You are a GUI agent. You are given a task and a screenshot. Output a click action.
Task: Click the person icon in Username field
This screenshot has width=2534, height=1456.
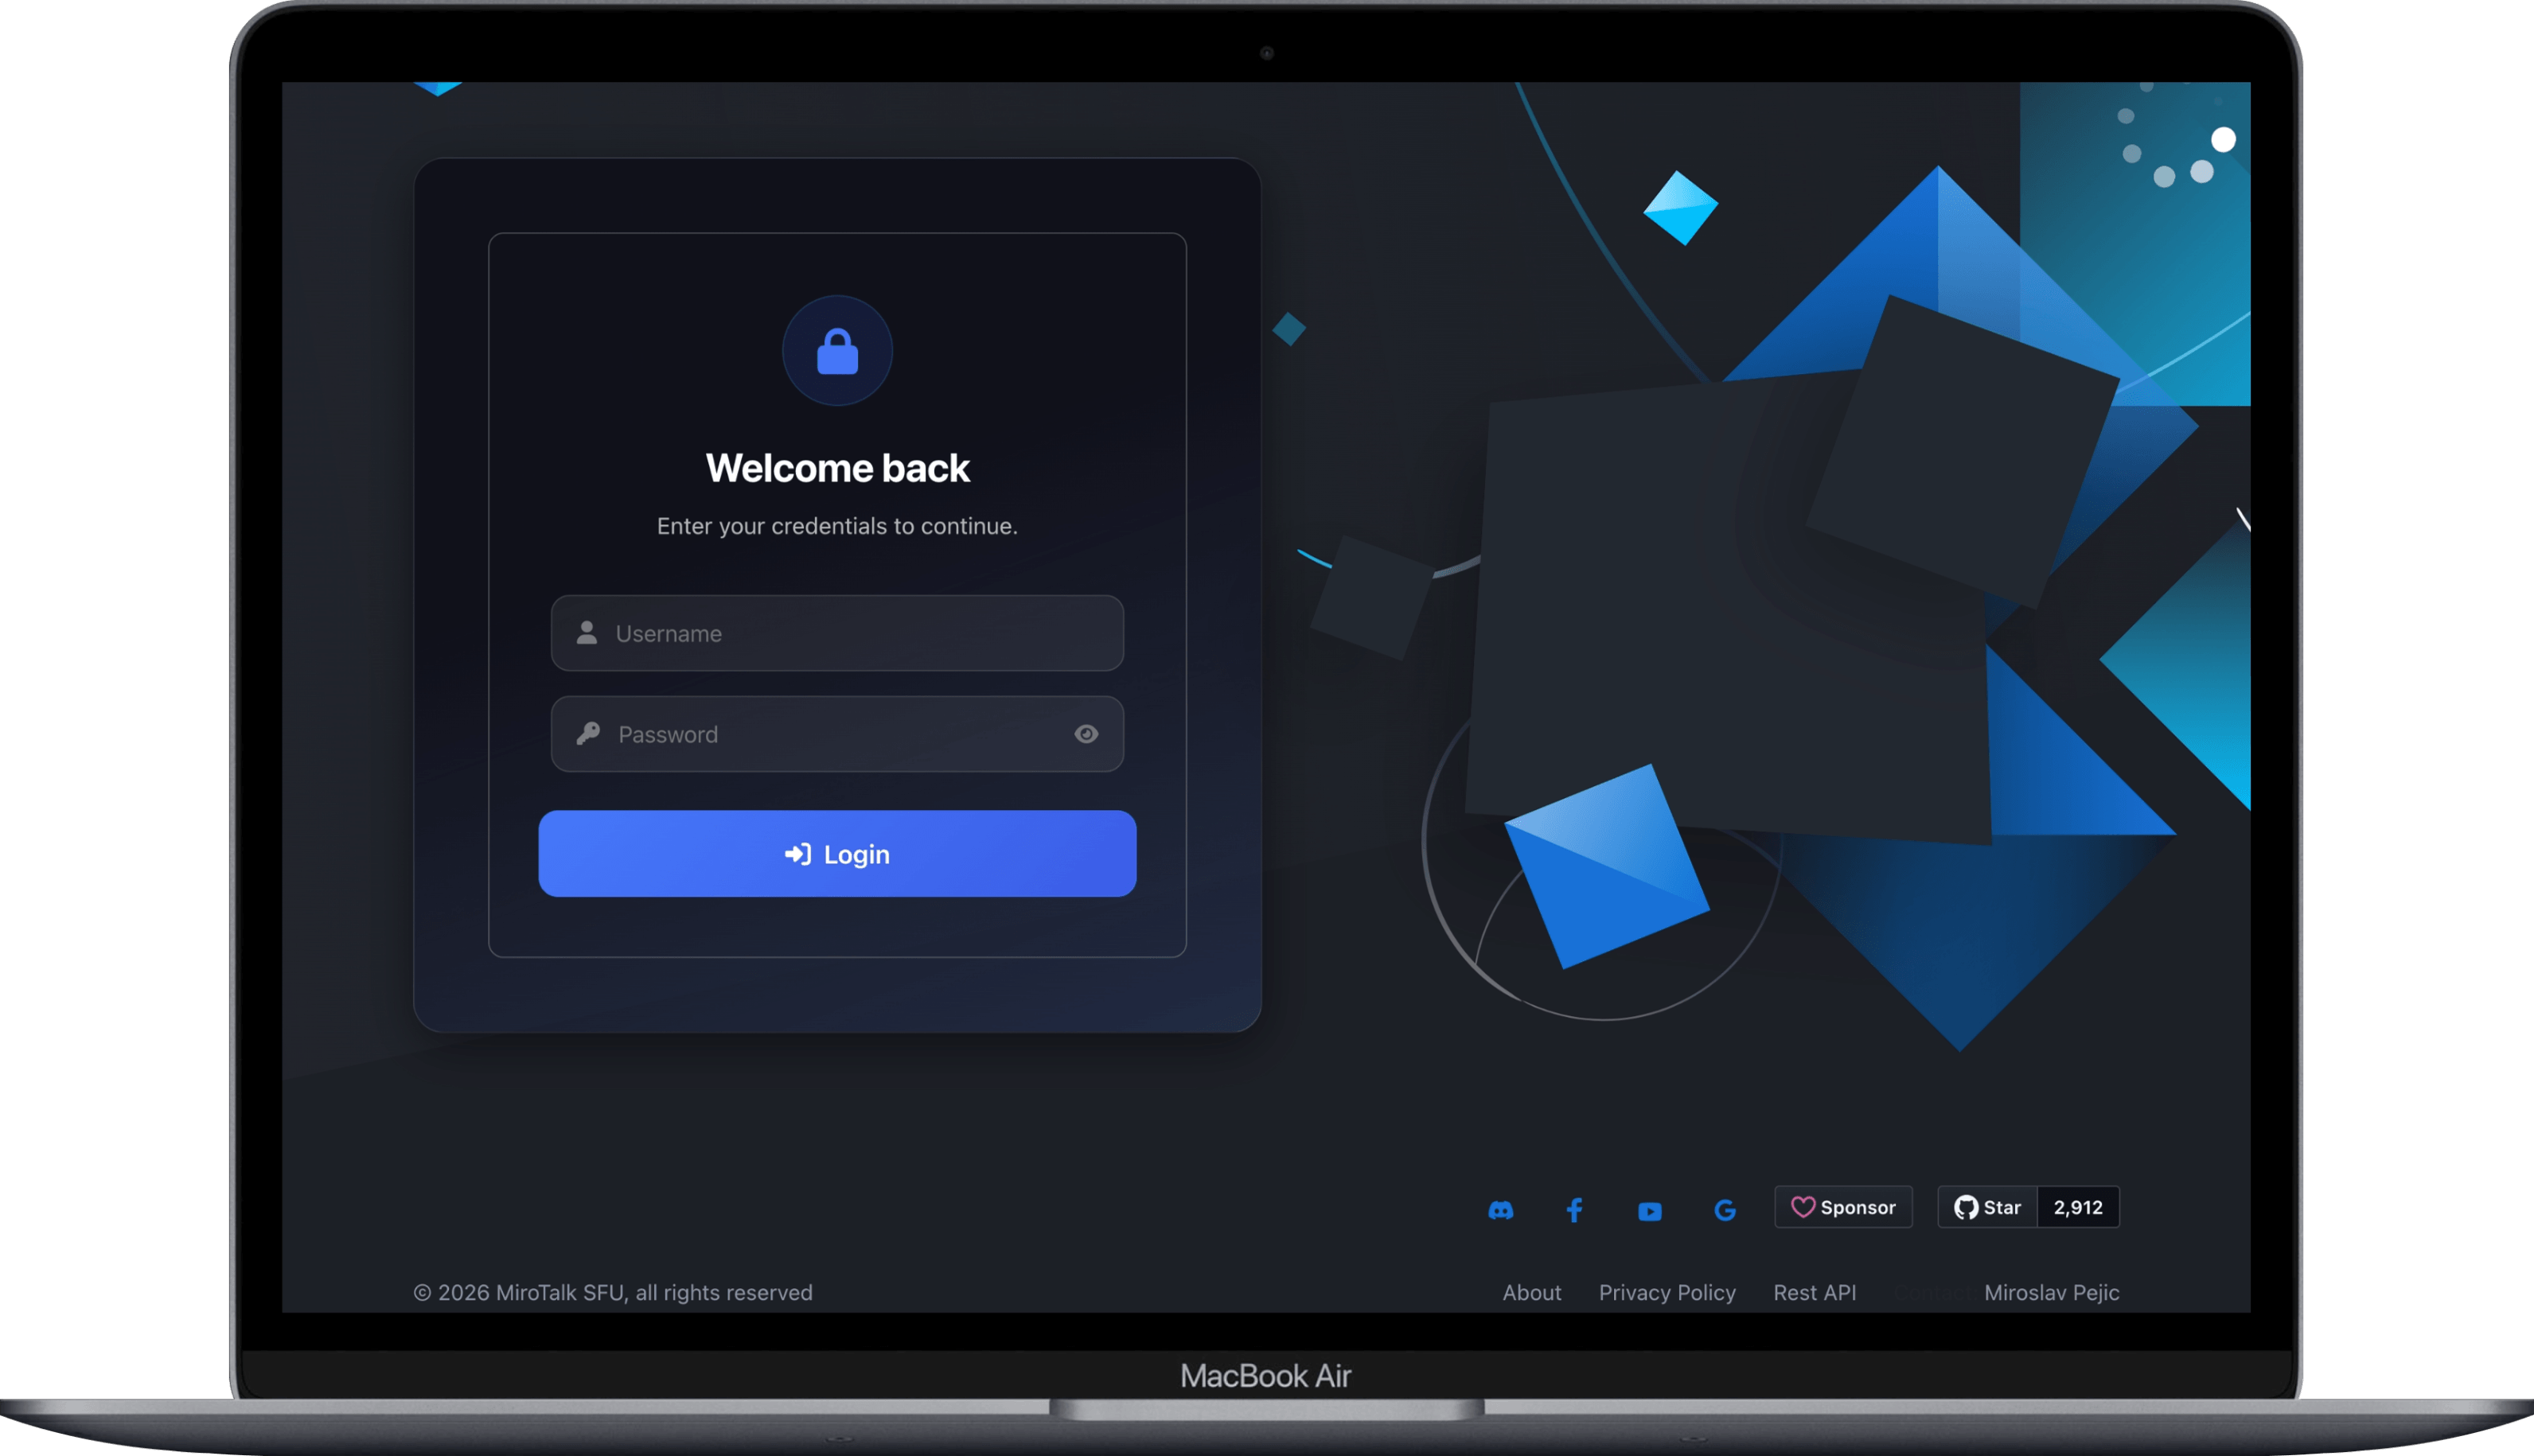click(587, 633)
